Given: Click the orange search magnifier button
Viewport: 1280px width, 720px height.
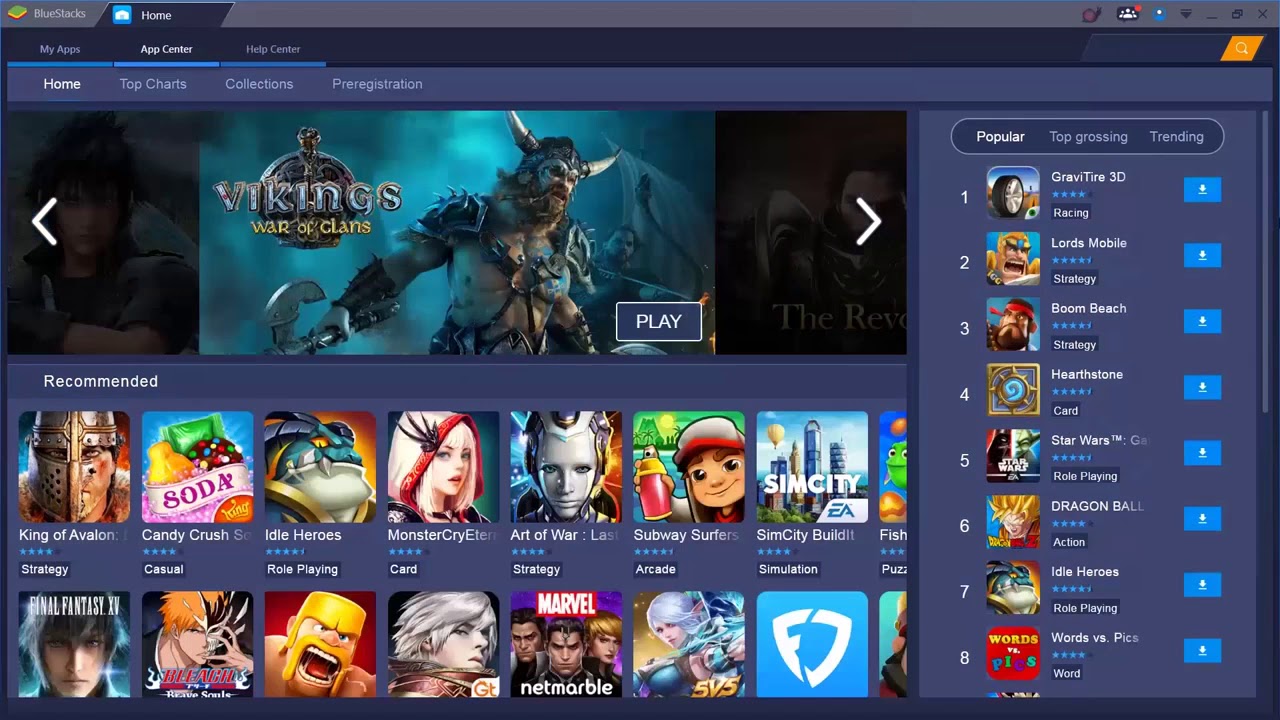Looking at the screenshot, I should point(1241,48).
